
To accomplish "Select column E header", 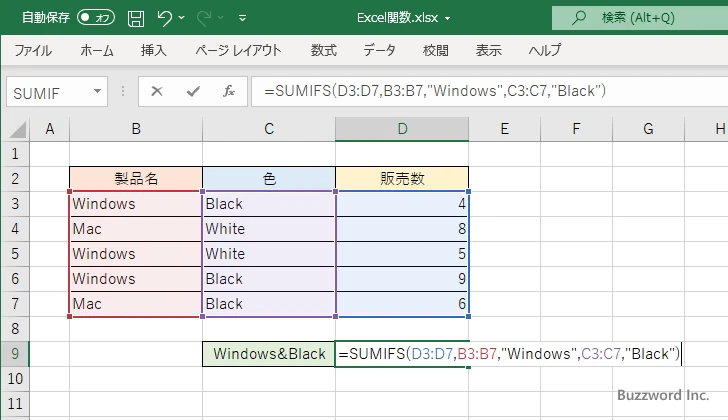I will click(x=505, y=129).
